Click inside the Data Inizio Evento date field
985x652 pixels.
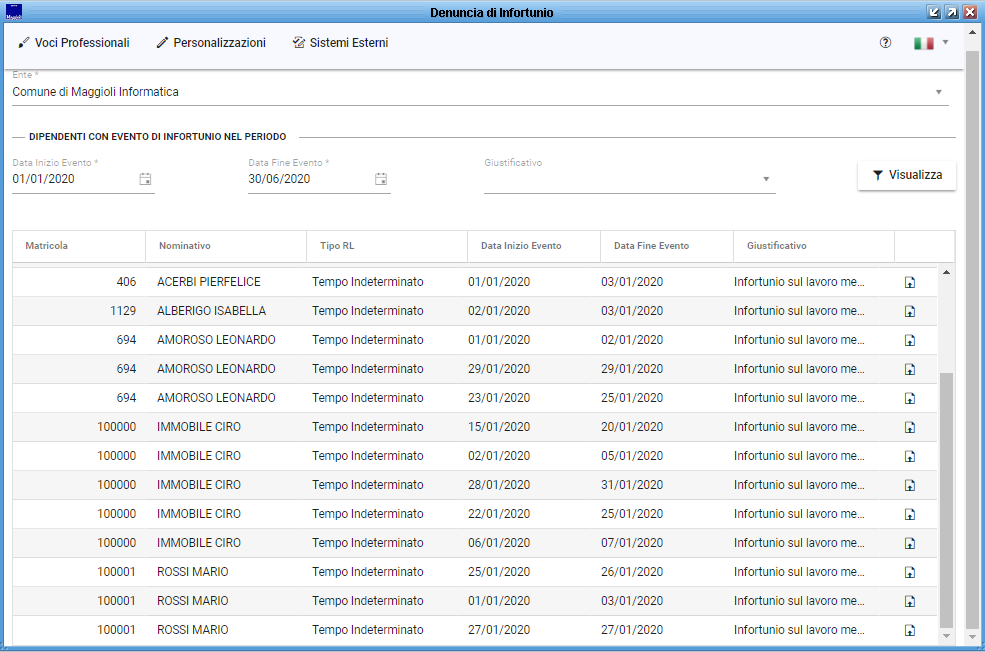(70, 179)
